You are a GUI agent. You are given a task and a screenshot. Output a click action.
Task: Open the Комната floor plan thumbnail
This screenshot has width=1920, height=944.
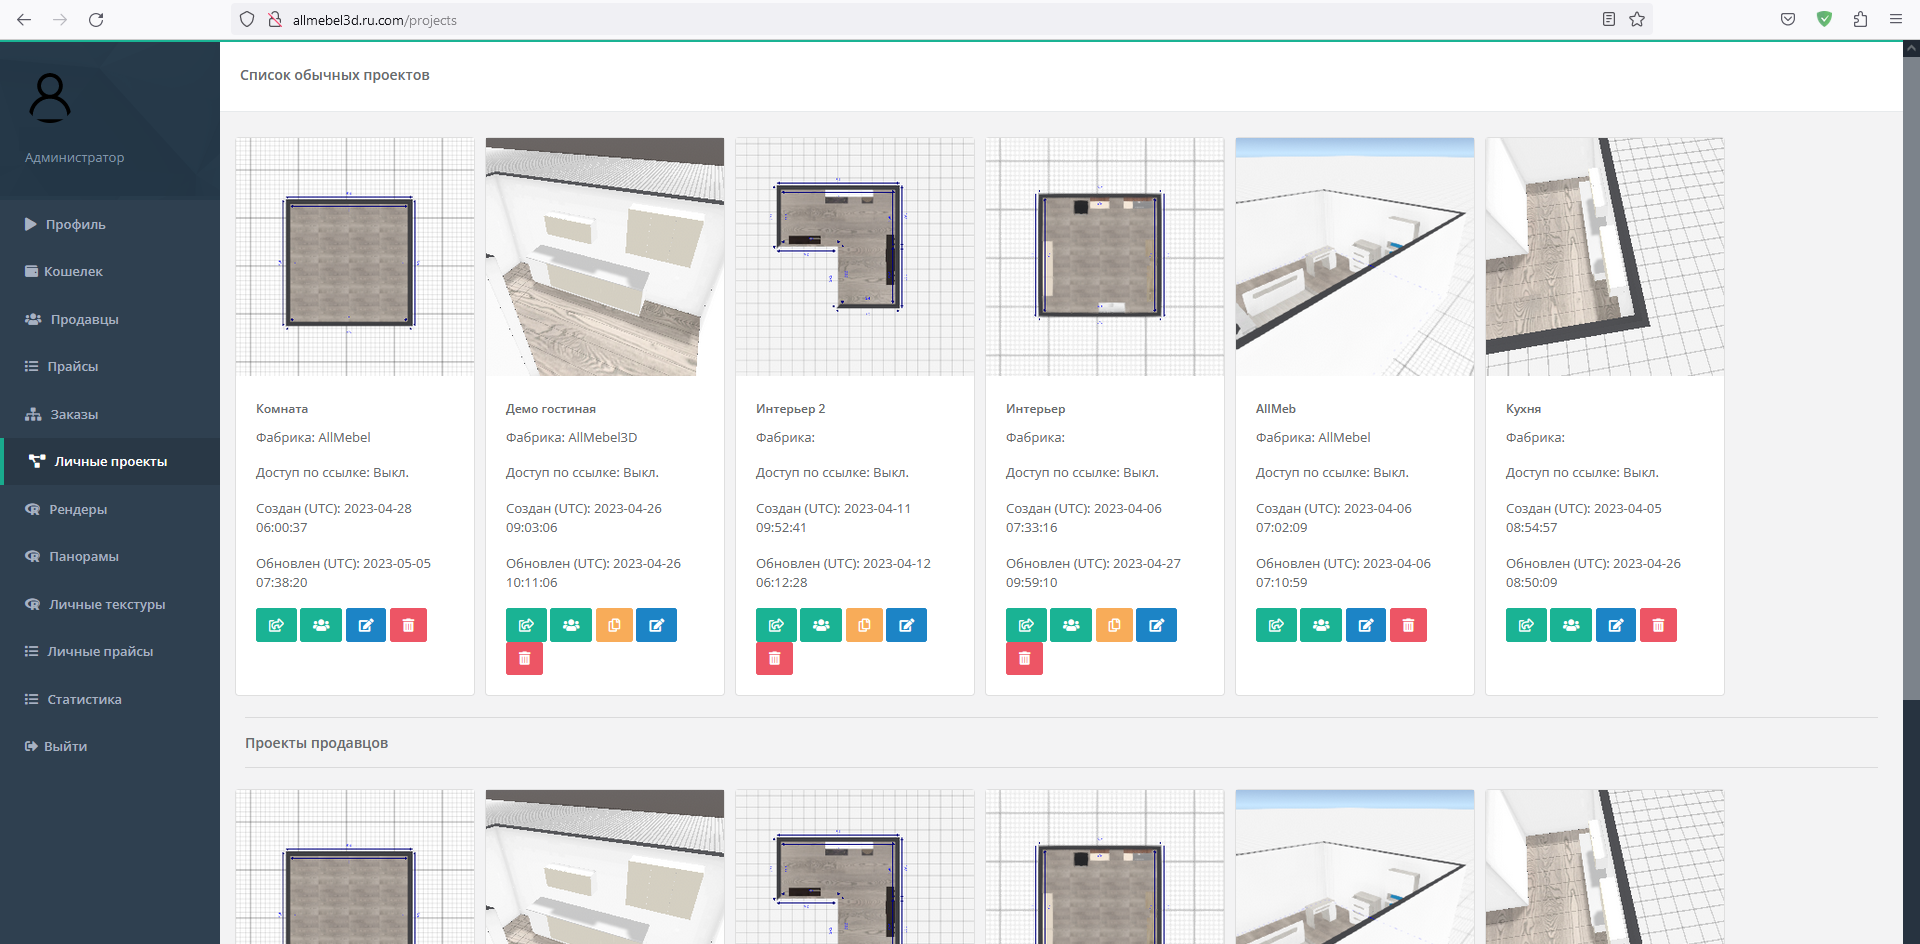(x=355, y=257)
